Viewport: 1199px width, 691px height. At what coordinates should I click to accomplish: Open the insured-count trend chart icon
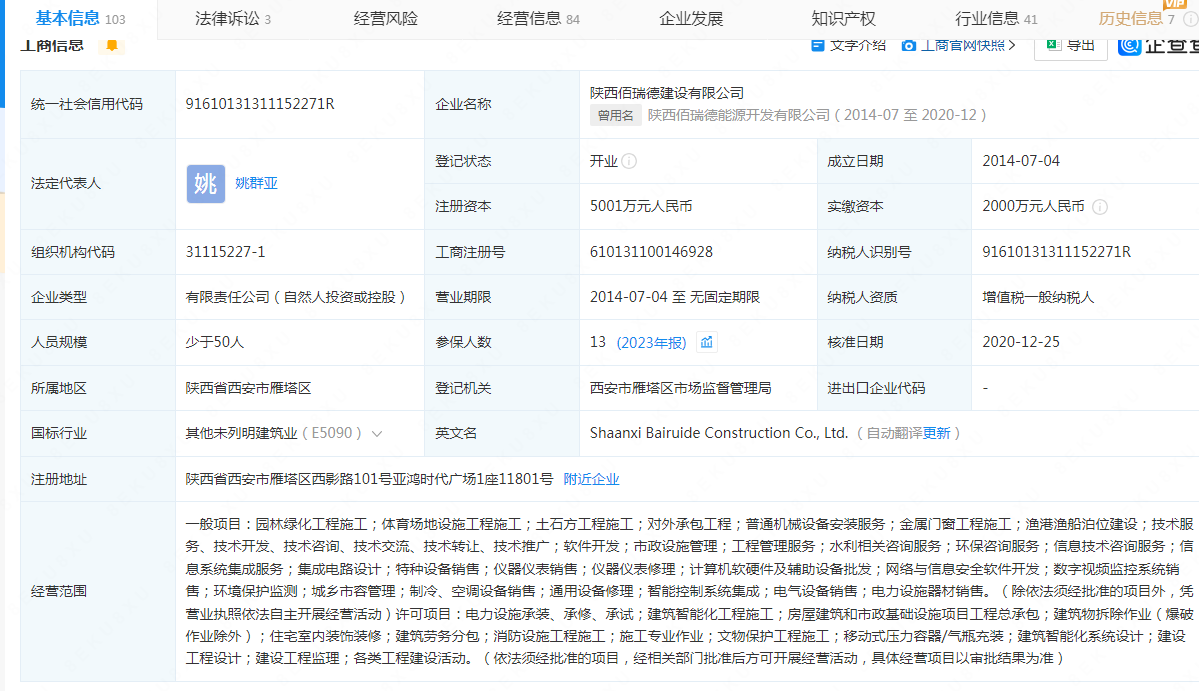point(707,343)
